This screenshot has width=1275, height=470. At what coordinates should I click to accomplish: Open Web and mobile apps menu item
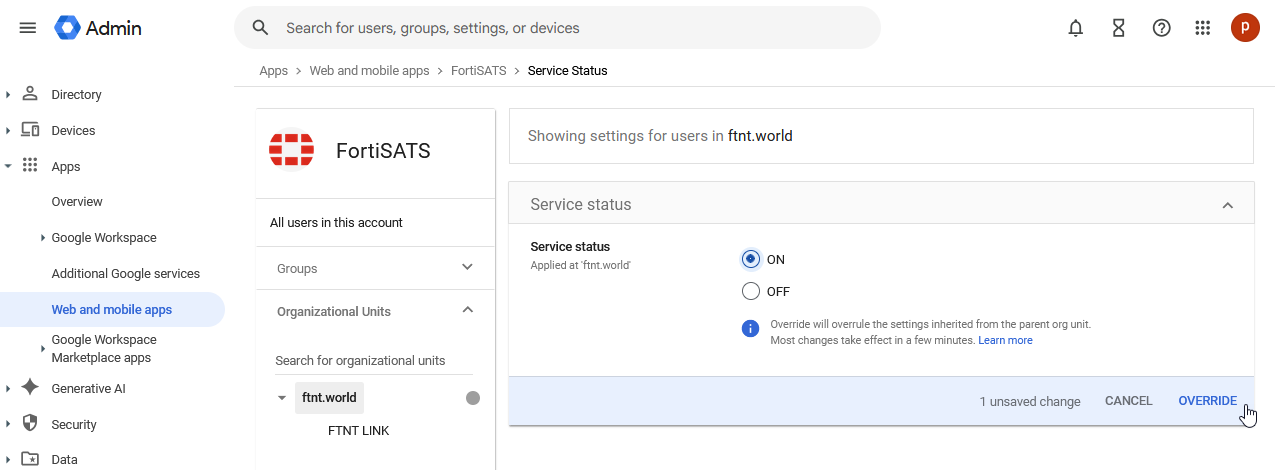[x=112, y=310]
